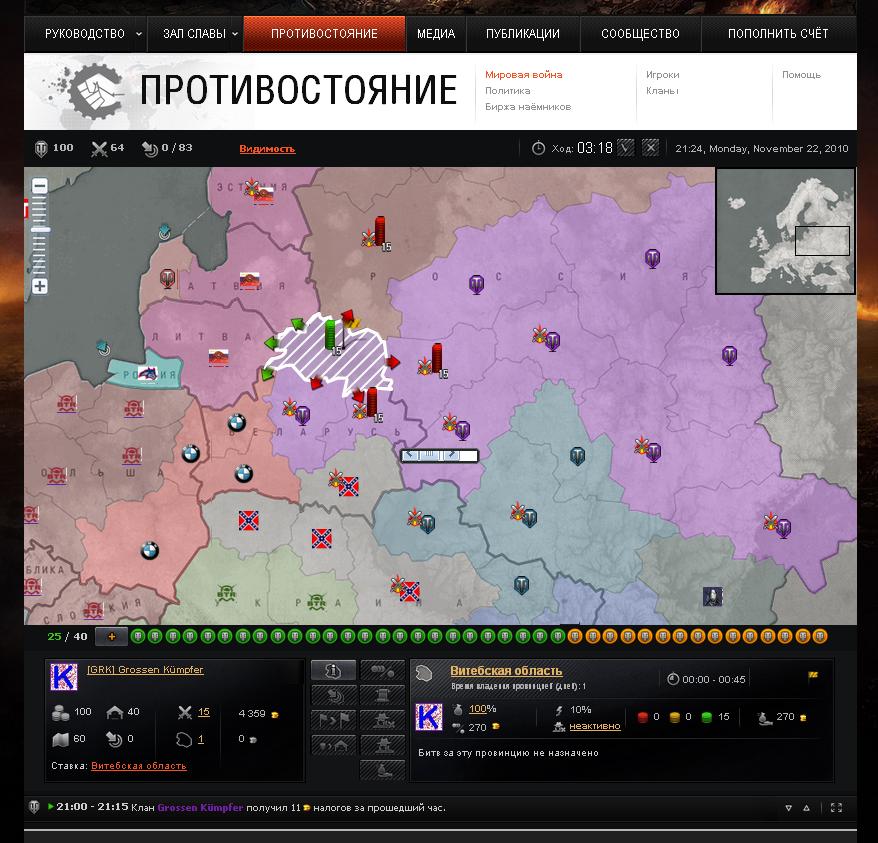The width and height of the screenshot is (878, 843).
Task: Click the K owner logo in the province panel
Action: (429, 717)
